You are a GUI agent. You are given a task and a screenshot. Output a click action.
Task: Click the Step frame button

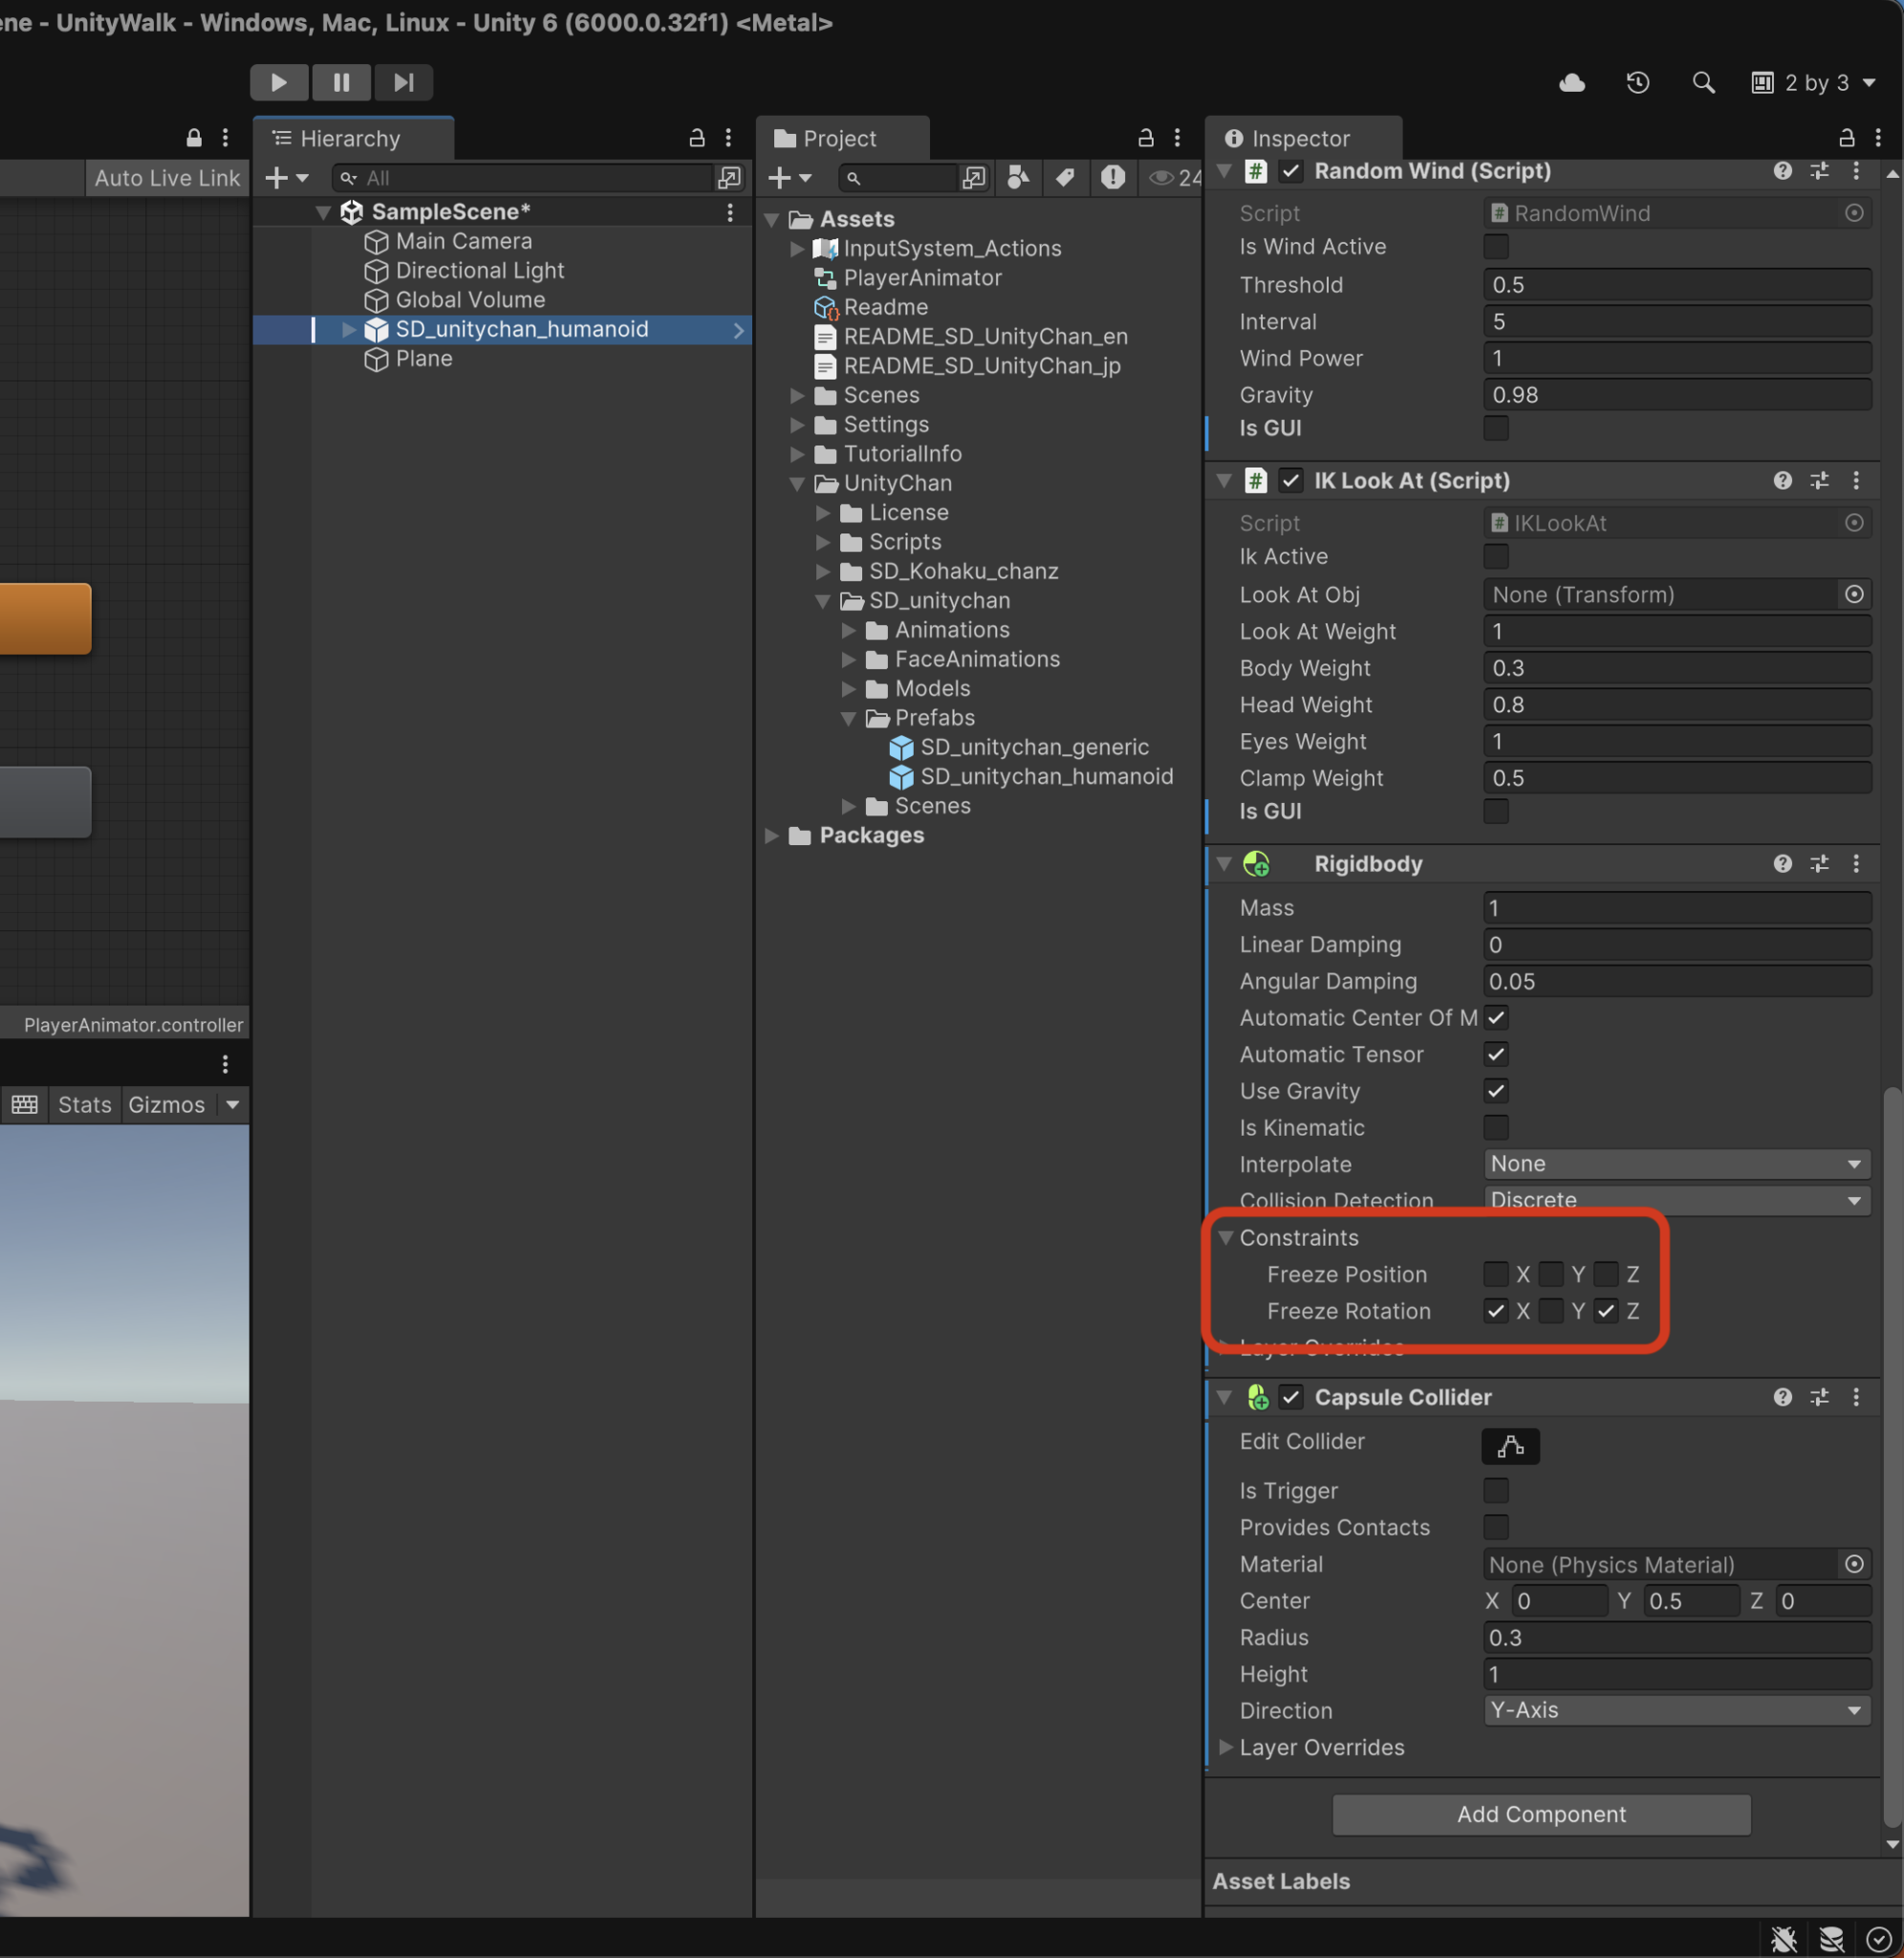(403, 83)
